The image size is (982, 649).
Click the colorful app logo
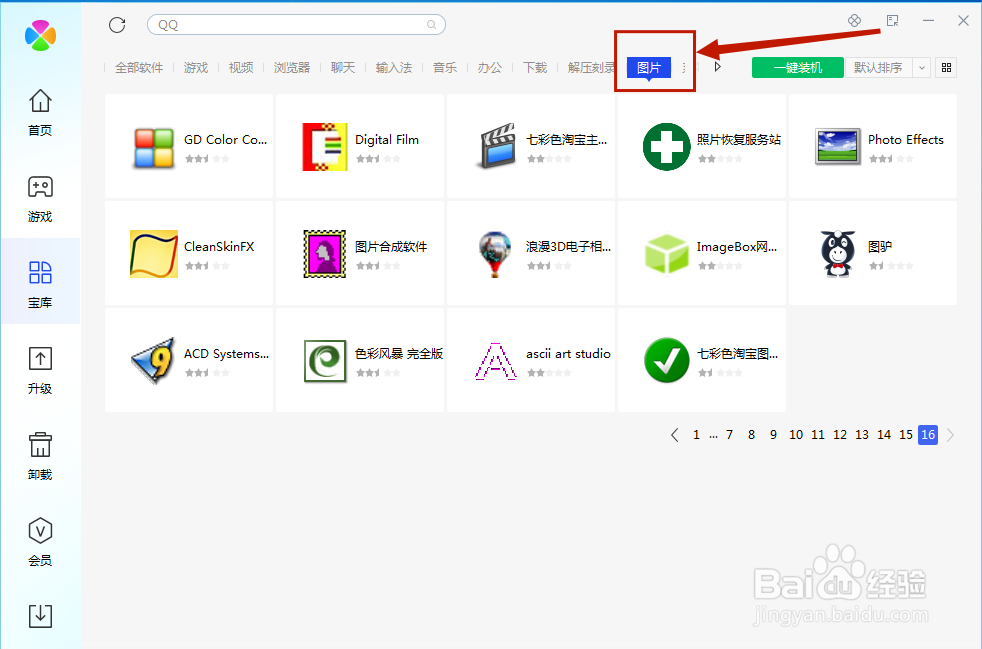[x=40, y=35]
